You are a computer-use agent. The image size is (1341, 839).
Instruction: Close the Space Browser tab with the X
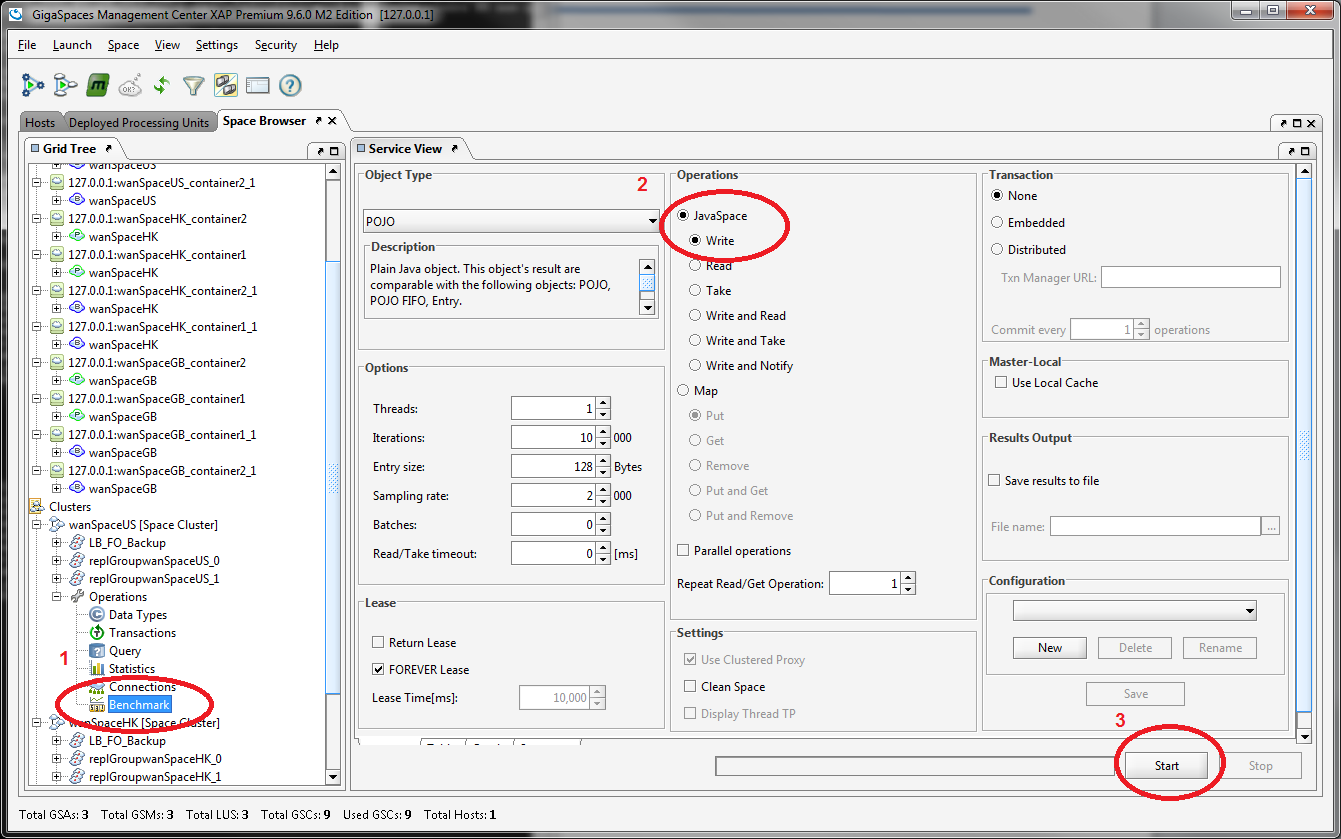332,121
